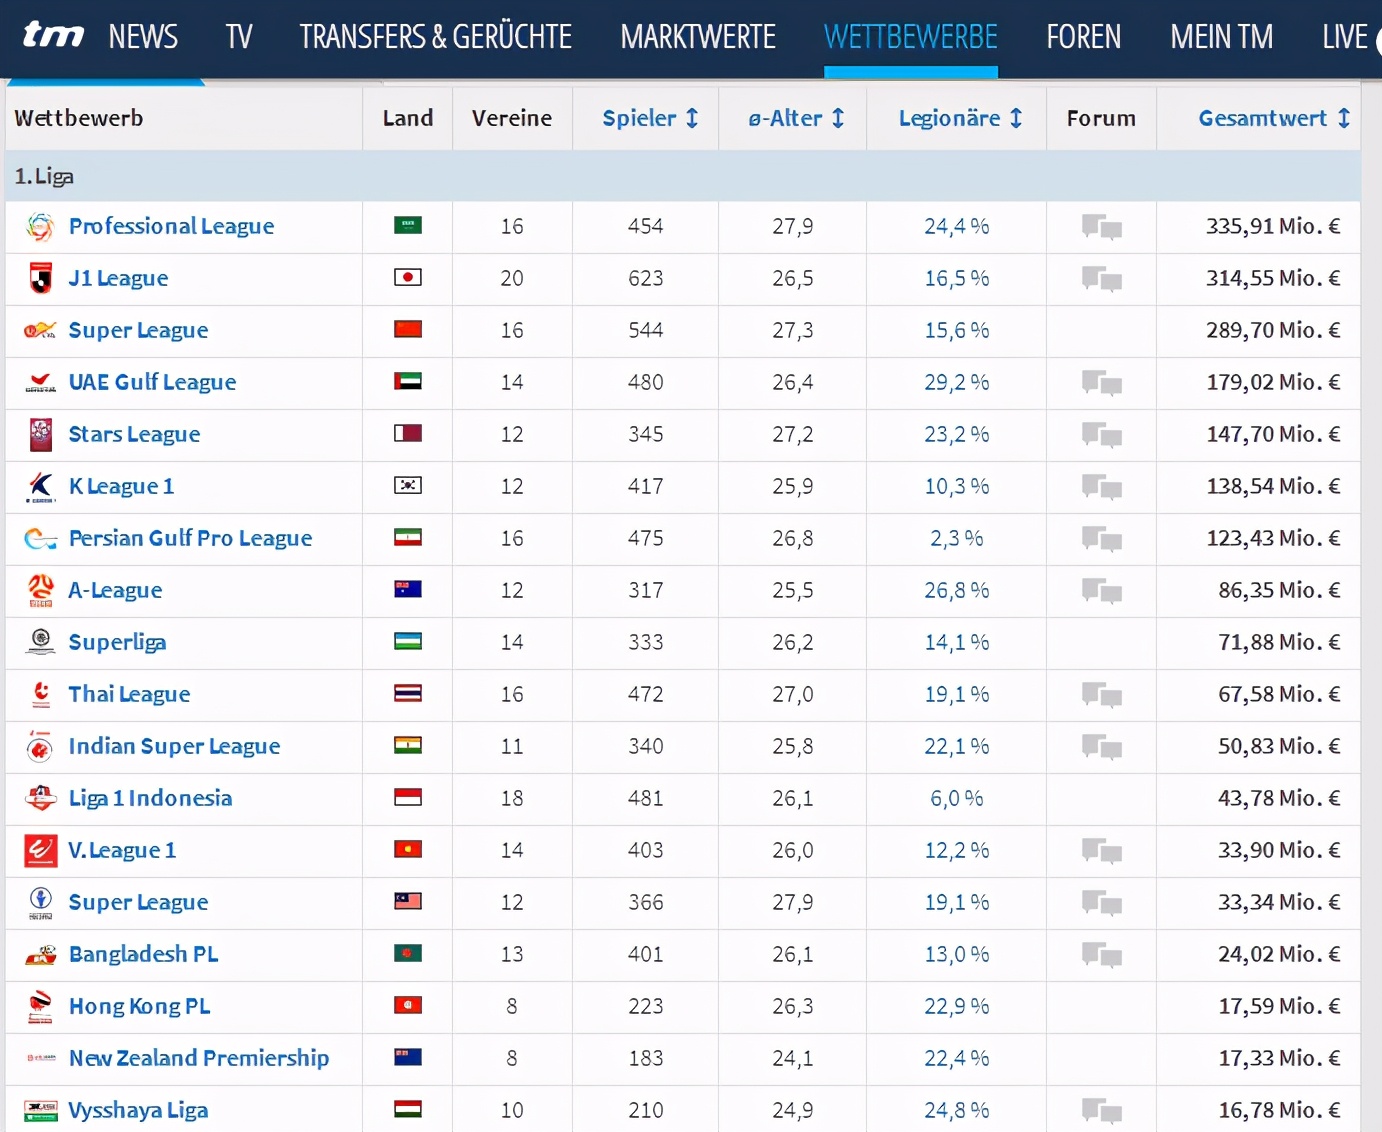The width and height of the screenshot is (1382, 1132).
Task: Open the forum for Persian Gulf Pro League
Action: point(1101,538)
